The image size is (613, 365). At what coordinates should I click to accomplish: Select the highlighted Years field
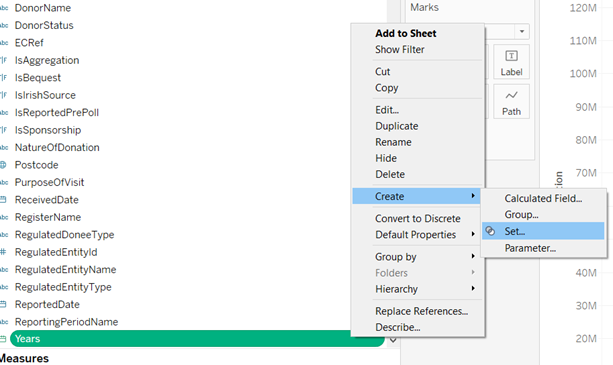click(197, 338)
